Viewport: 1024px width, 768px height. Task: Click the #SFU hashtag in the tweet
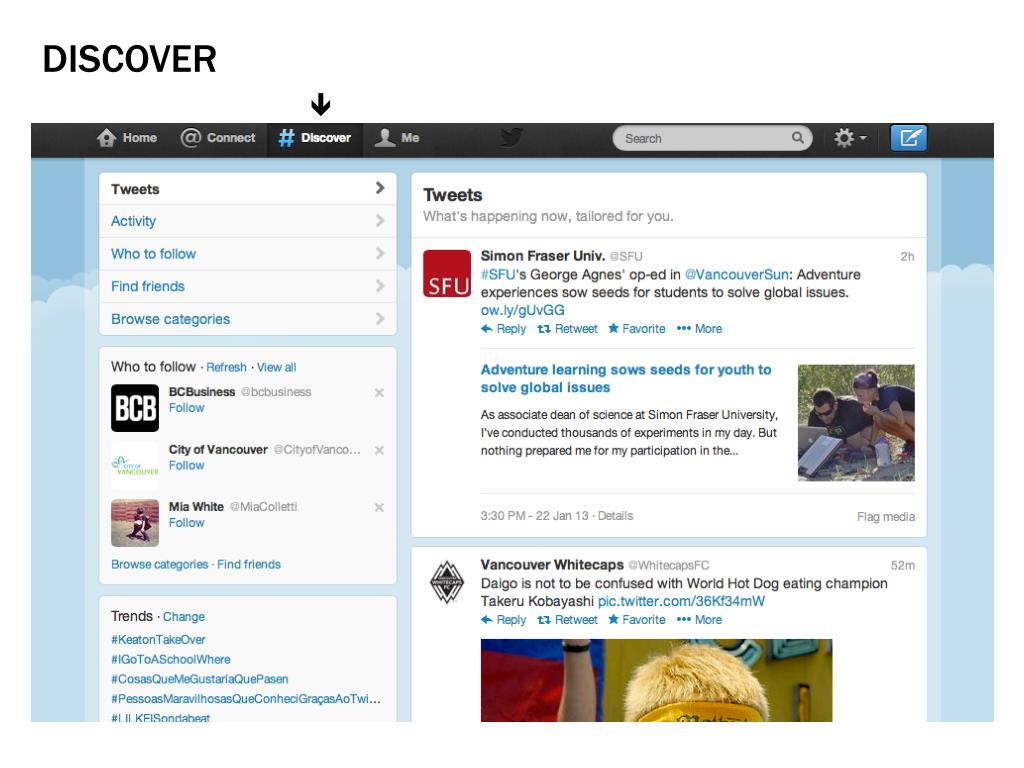[498, 275]
